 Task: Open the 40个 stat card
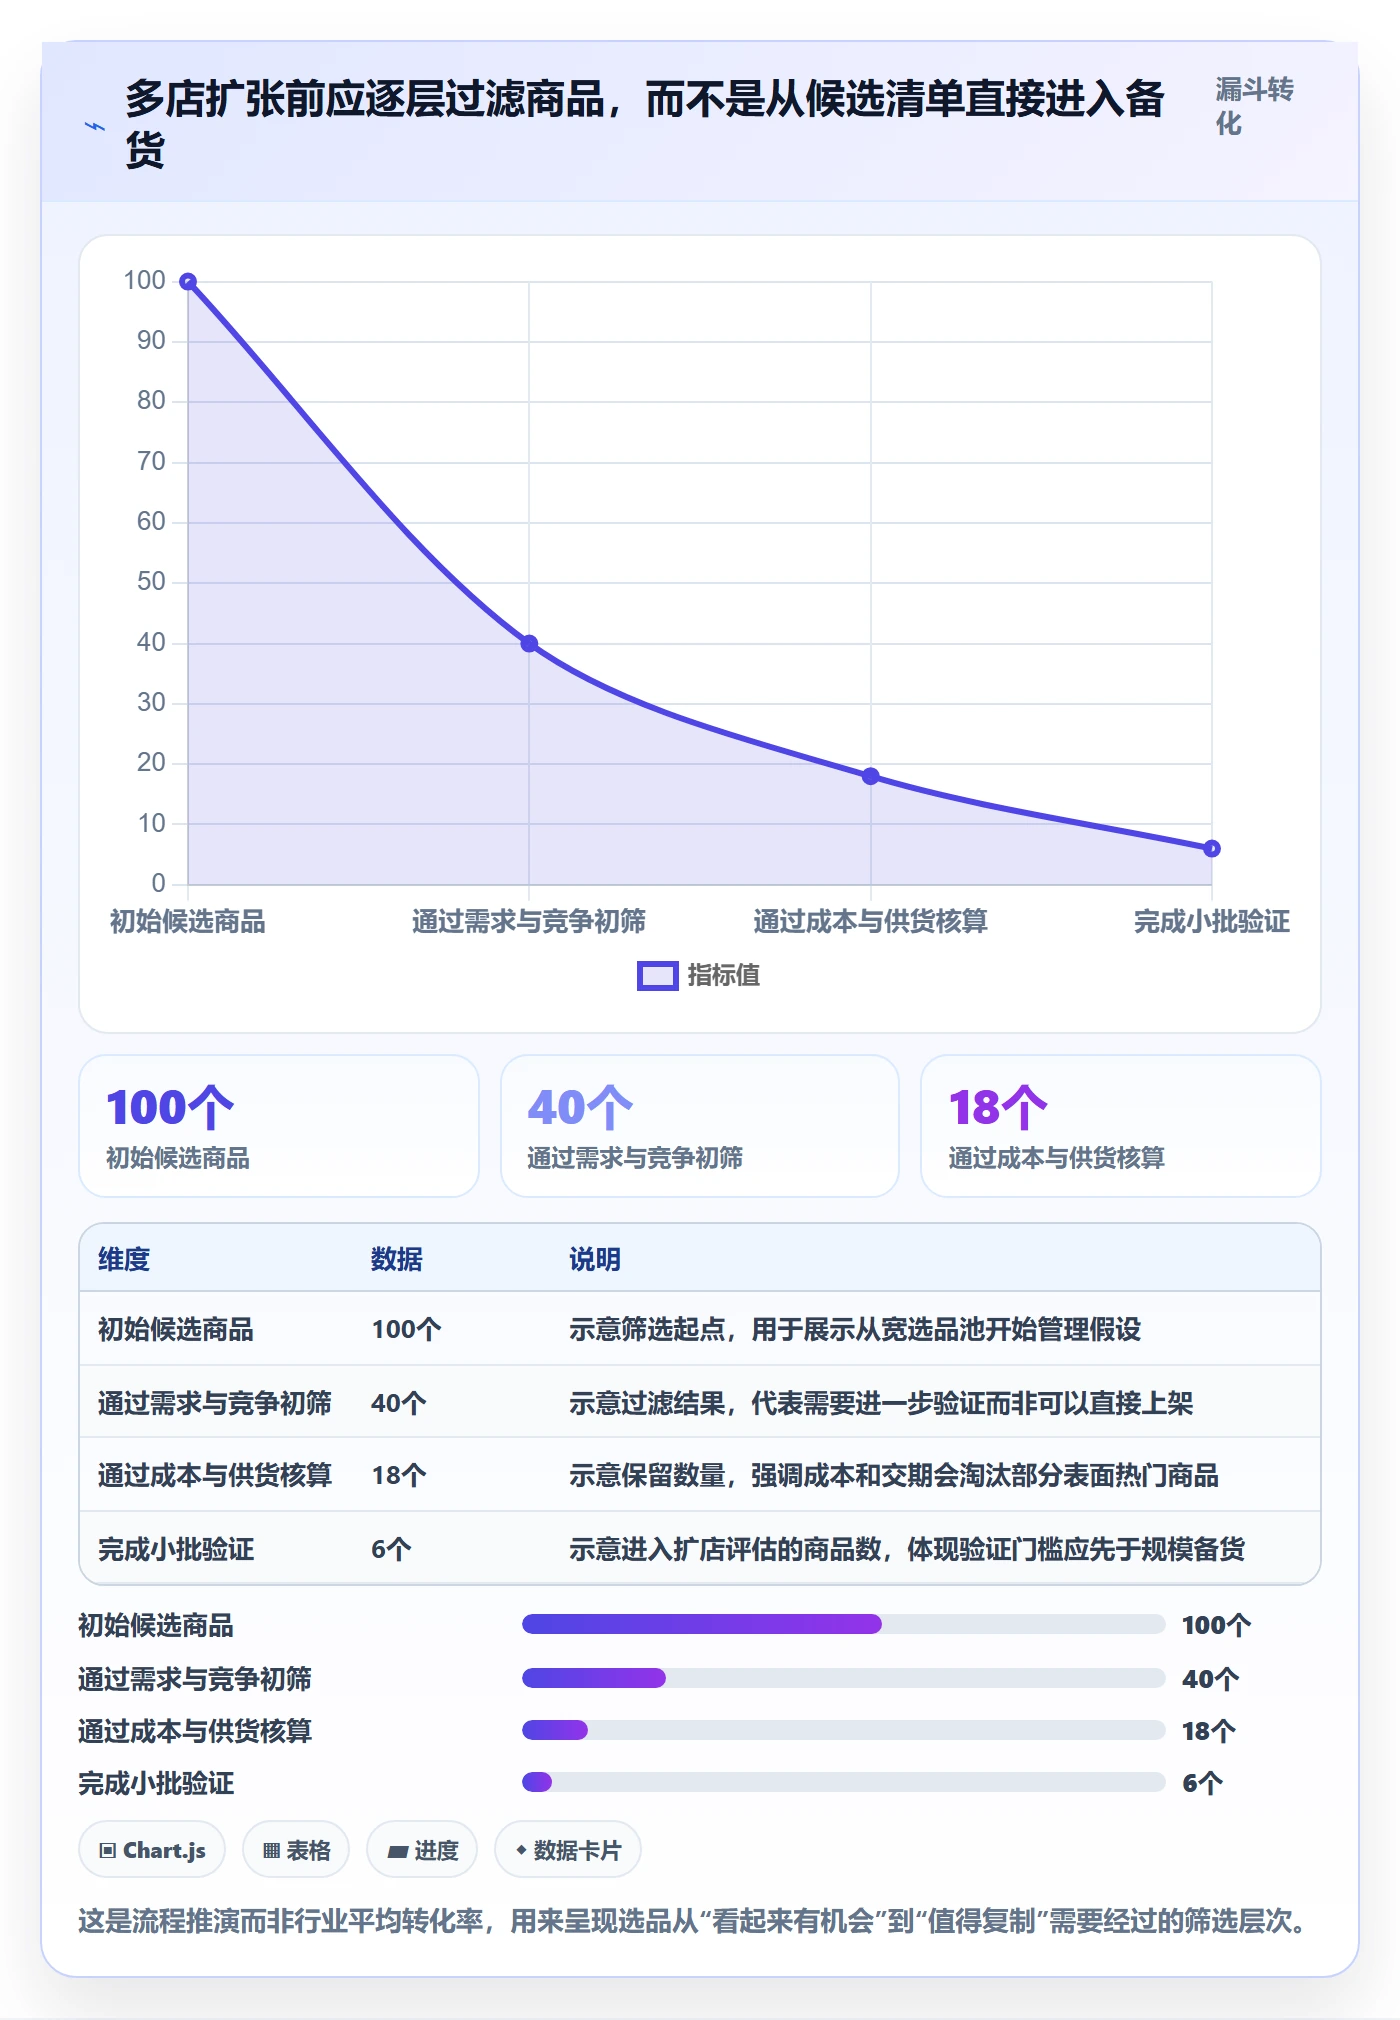point(700,1126)
